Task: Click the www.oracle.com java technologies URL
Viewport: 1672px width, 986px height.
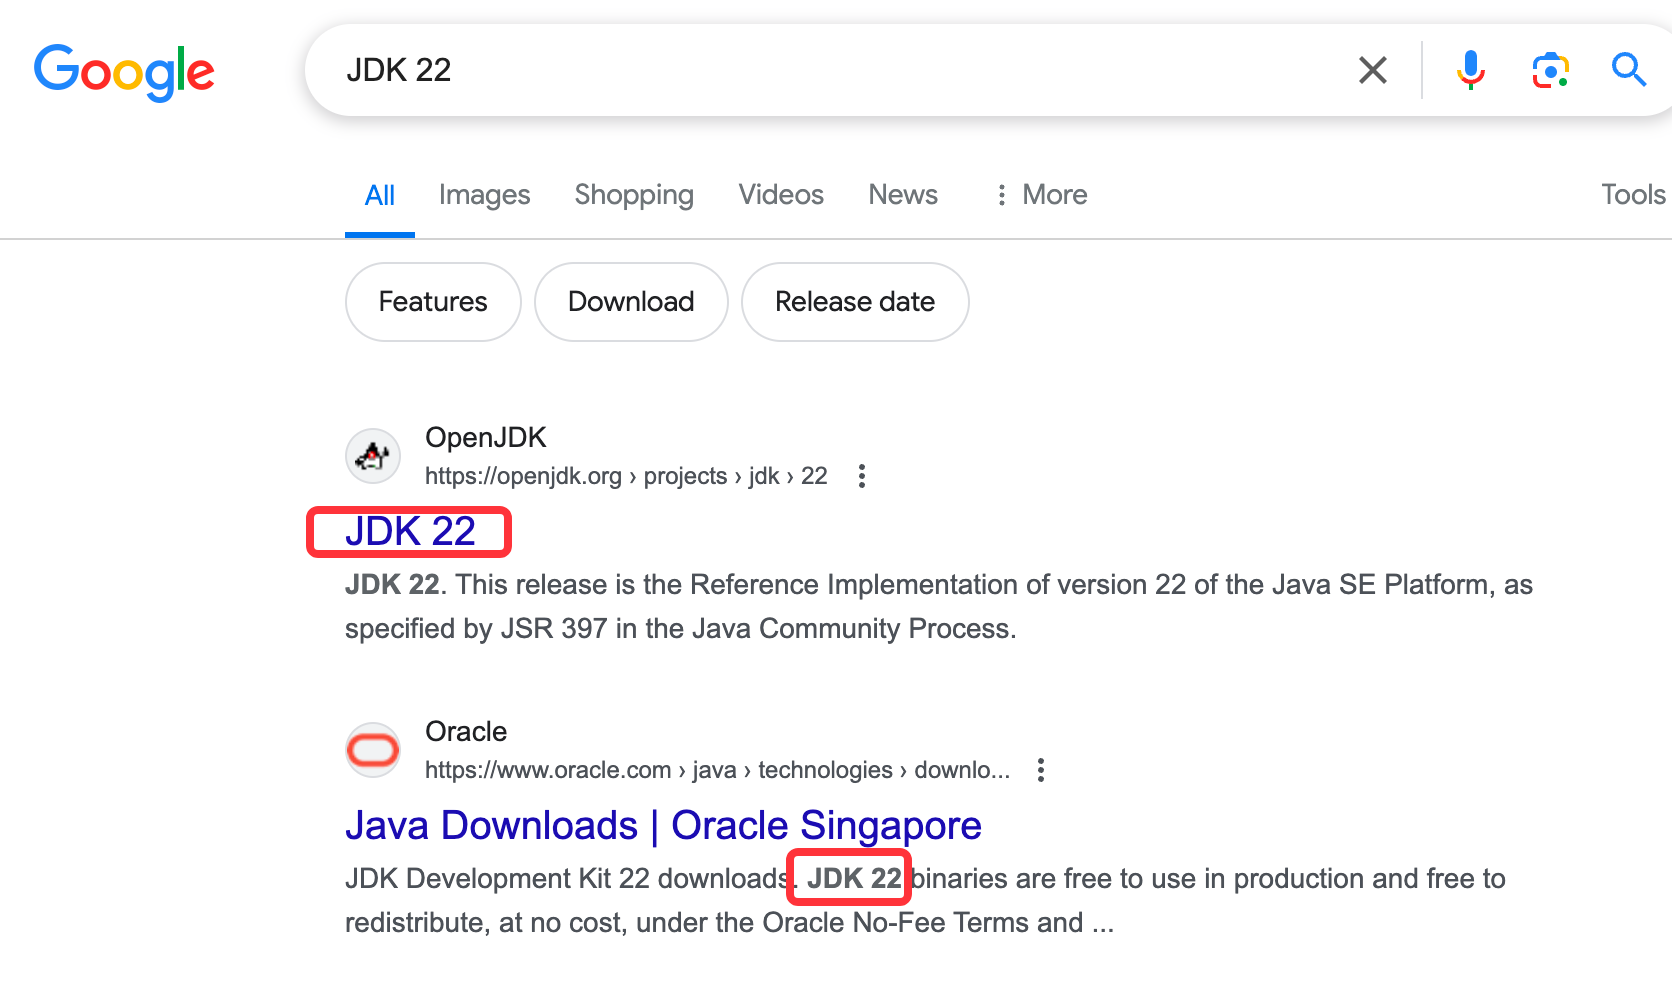Action: point(718,770)
